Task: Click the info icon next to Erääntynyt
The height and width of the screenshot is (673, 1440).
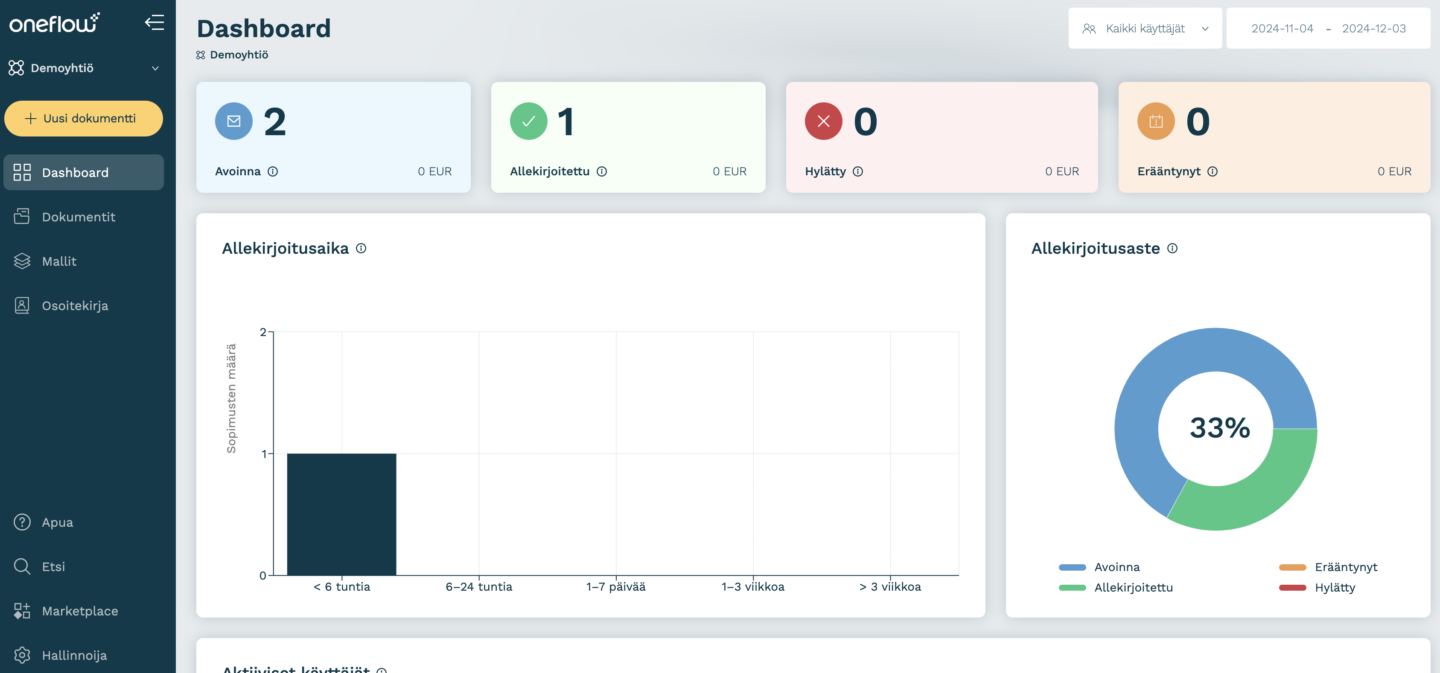Action: (1213, 171)
